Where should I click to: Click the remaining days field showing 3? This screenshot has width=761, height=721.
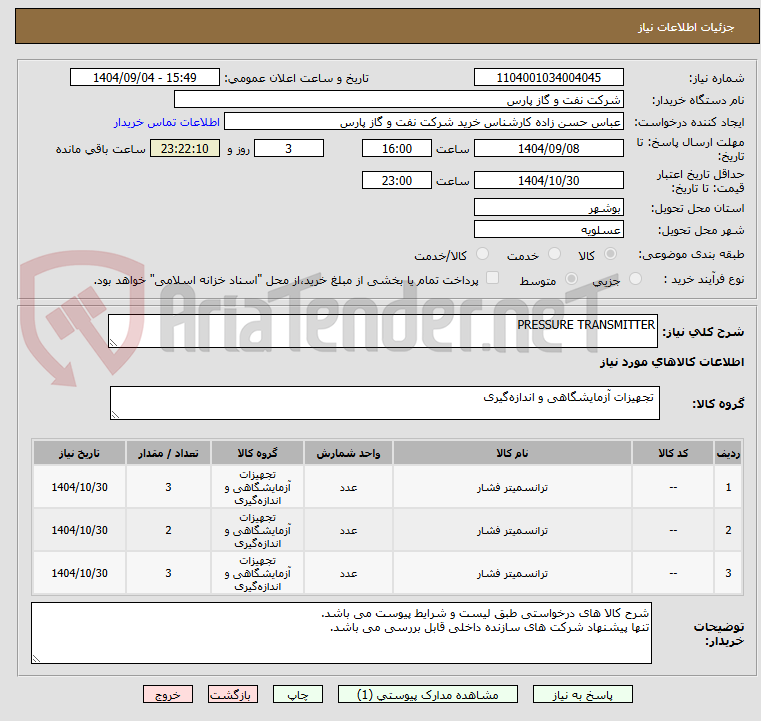289,148
